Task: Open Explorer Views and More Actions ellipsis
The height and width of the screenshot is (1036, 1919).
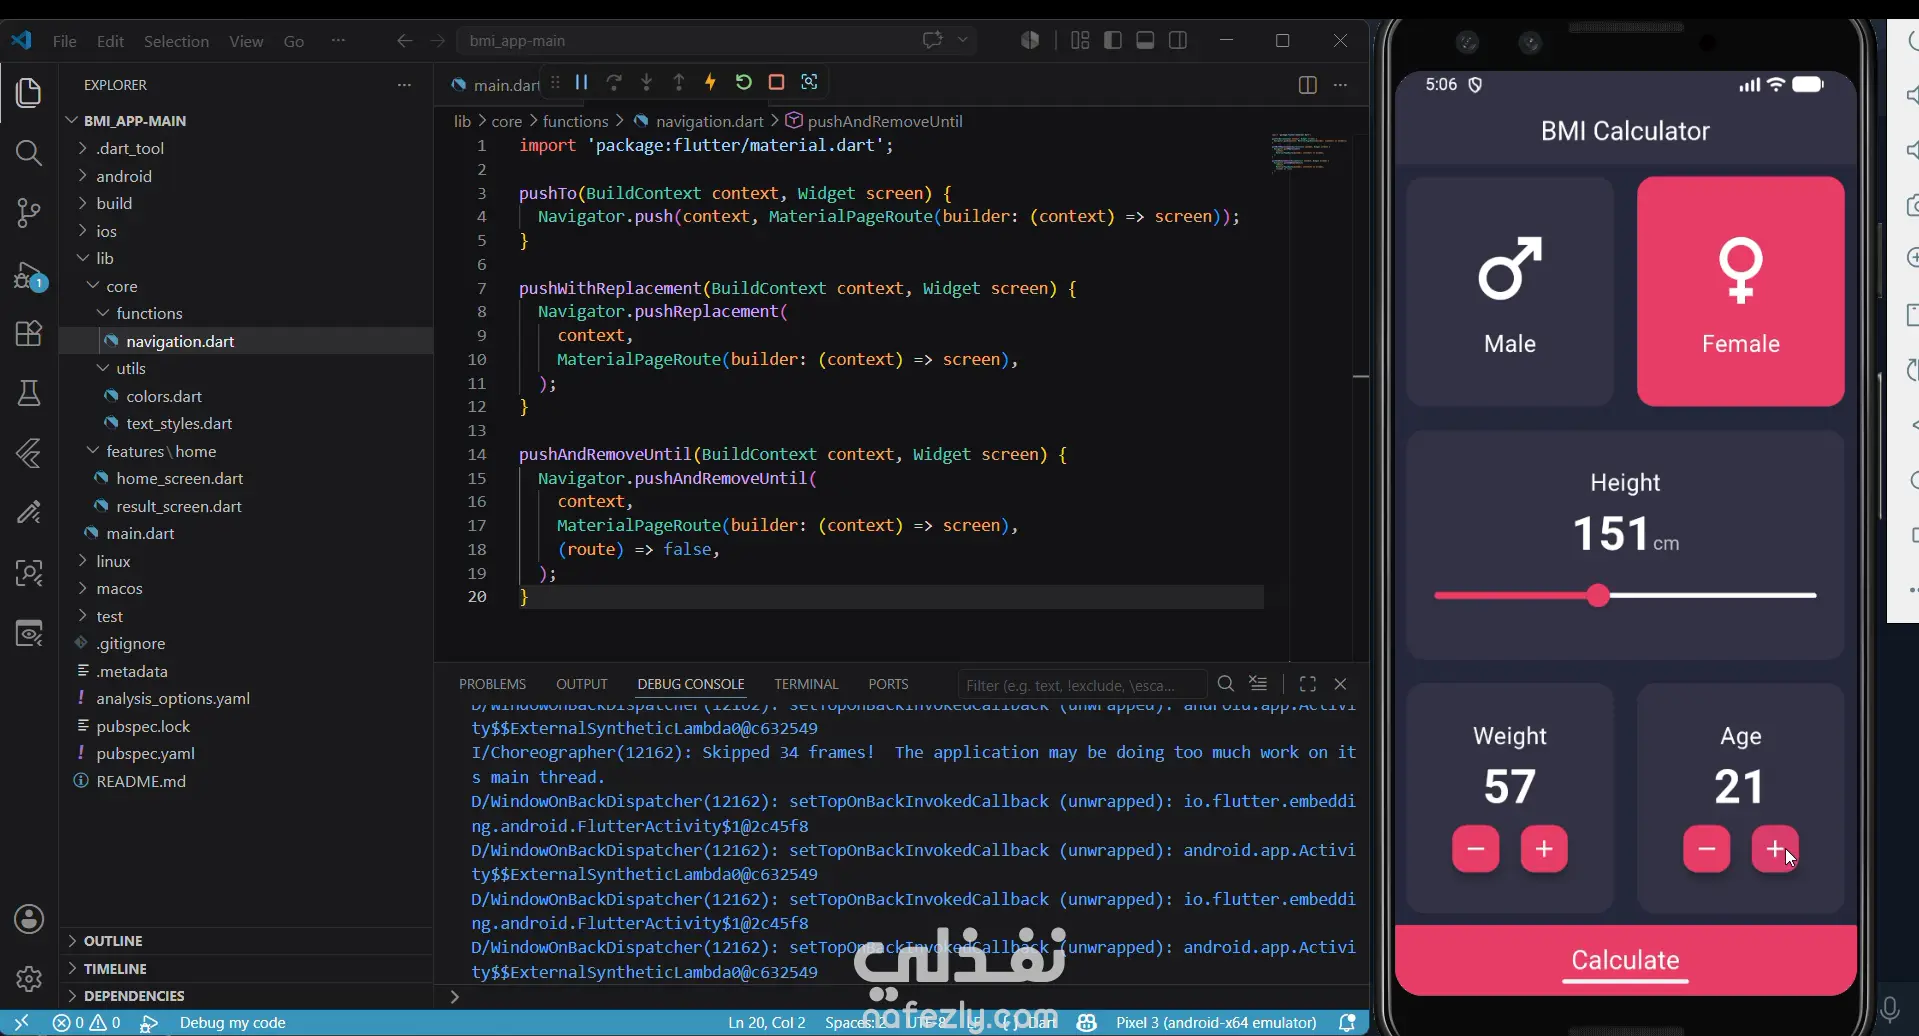Action: coord(404,85)
